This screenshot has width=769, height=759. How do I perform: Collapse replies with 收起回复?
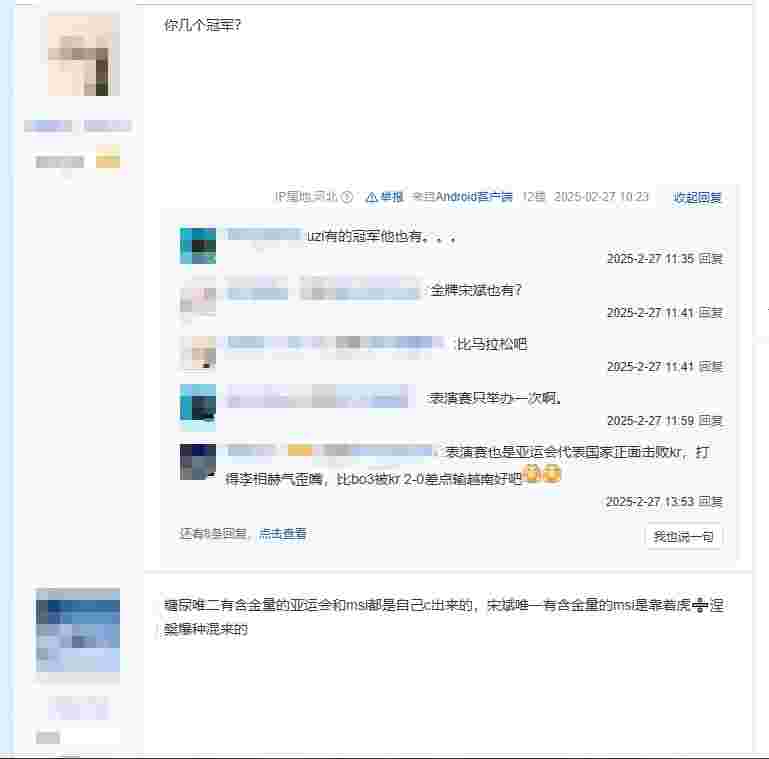tap(697, 198)
